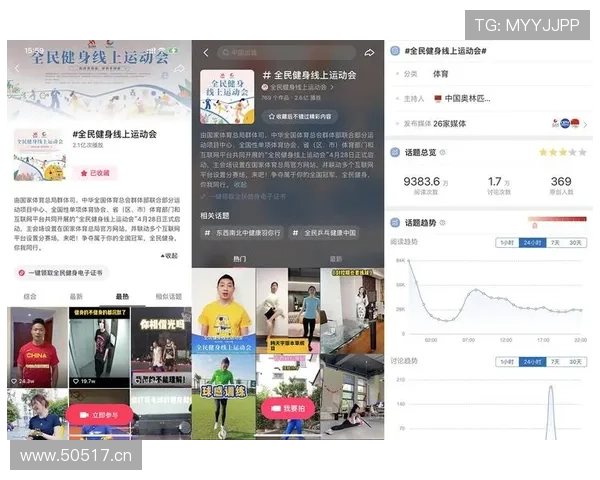Tap account avatar beside 全民健身线上运动会 in dark panel

[x=265, y=87]
